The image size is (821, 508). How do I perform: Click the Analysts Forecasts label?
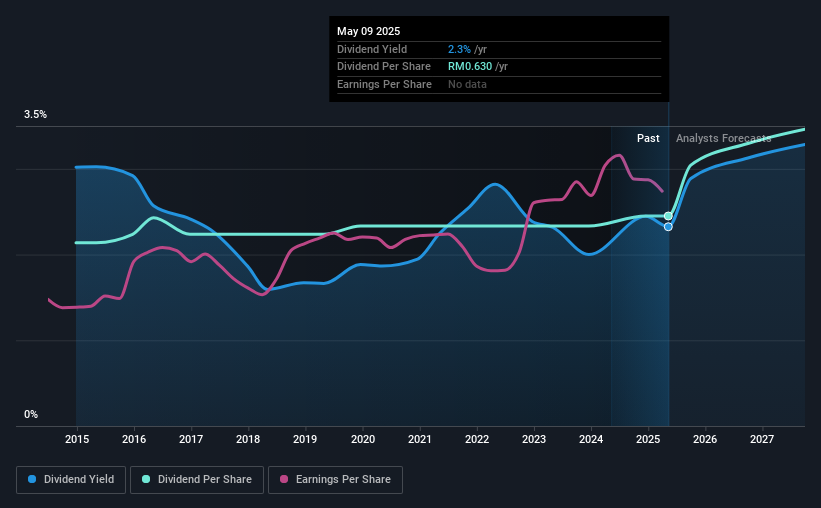point(724,138)
